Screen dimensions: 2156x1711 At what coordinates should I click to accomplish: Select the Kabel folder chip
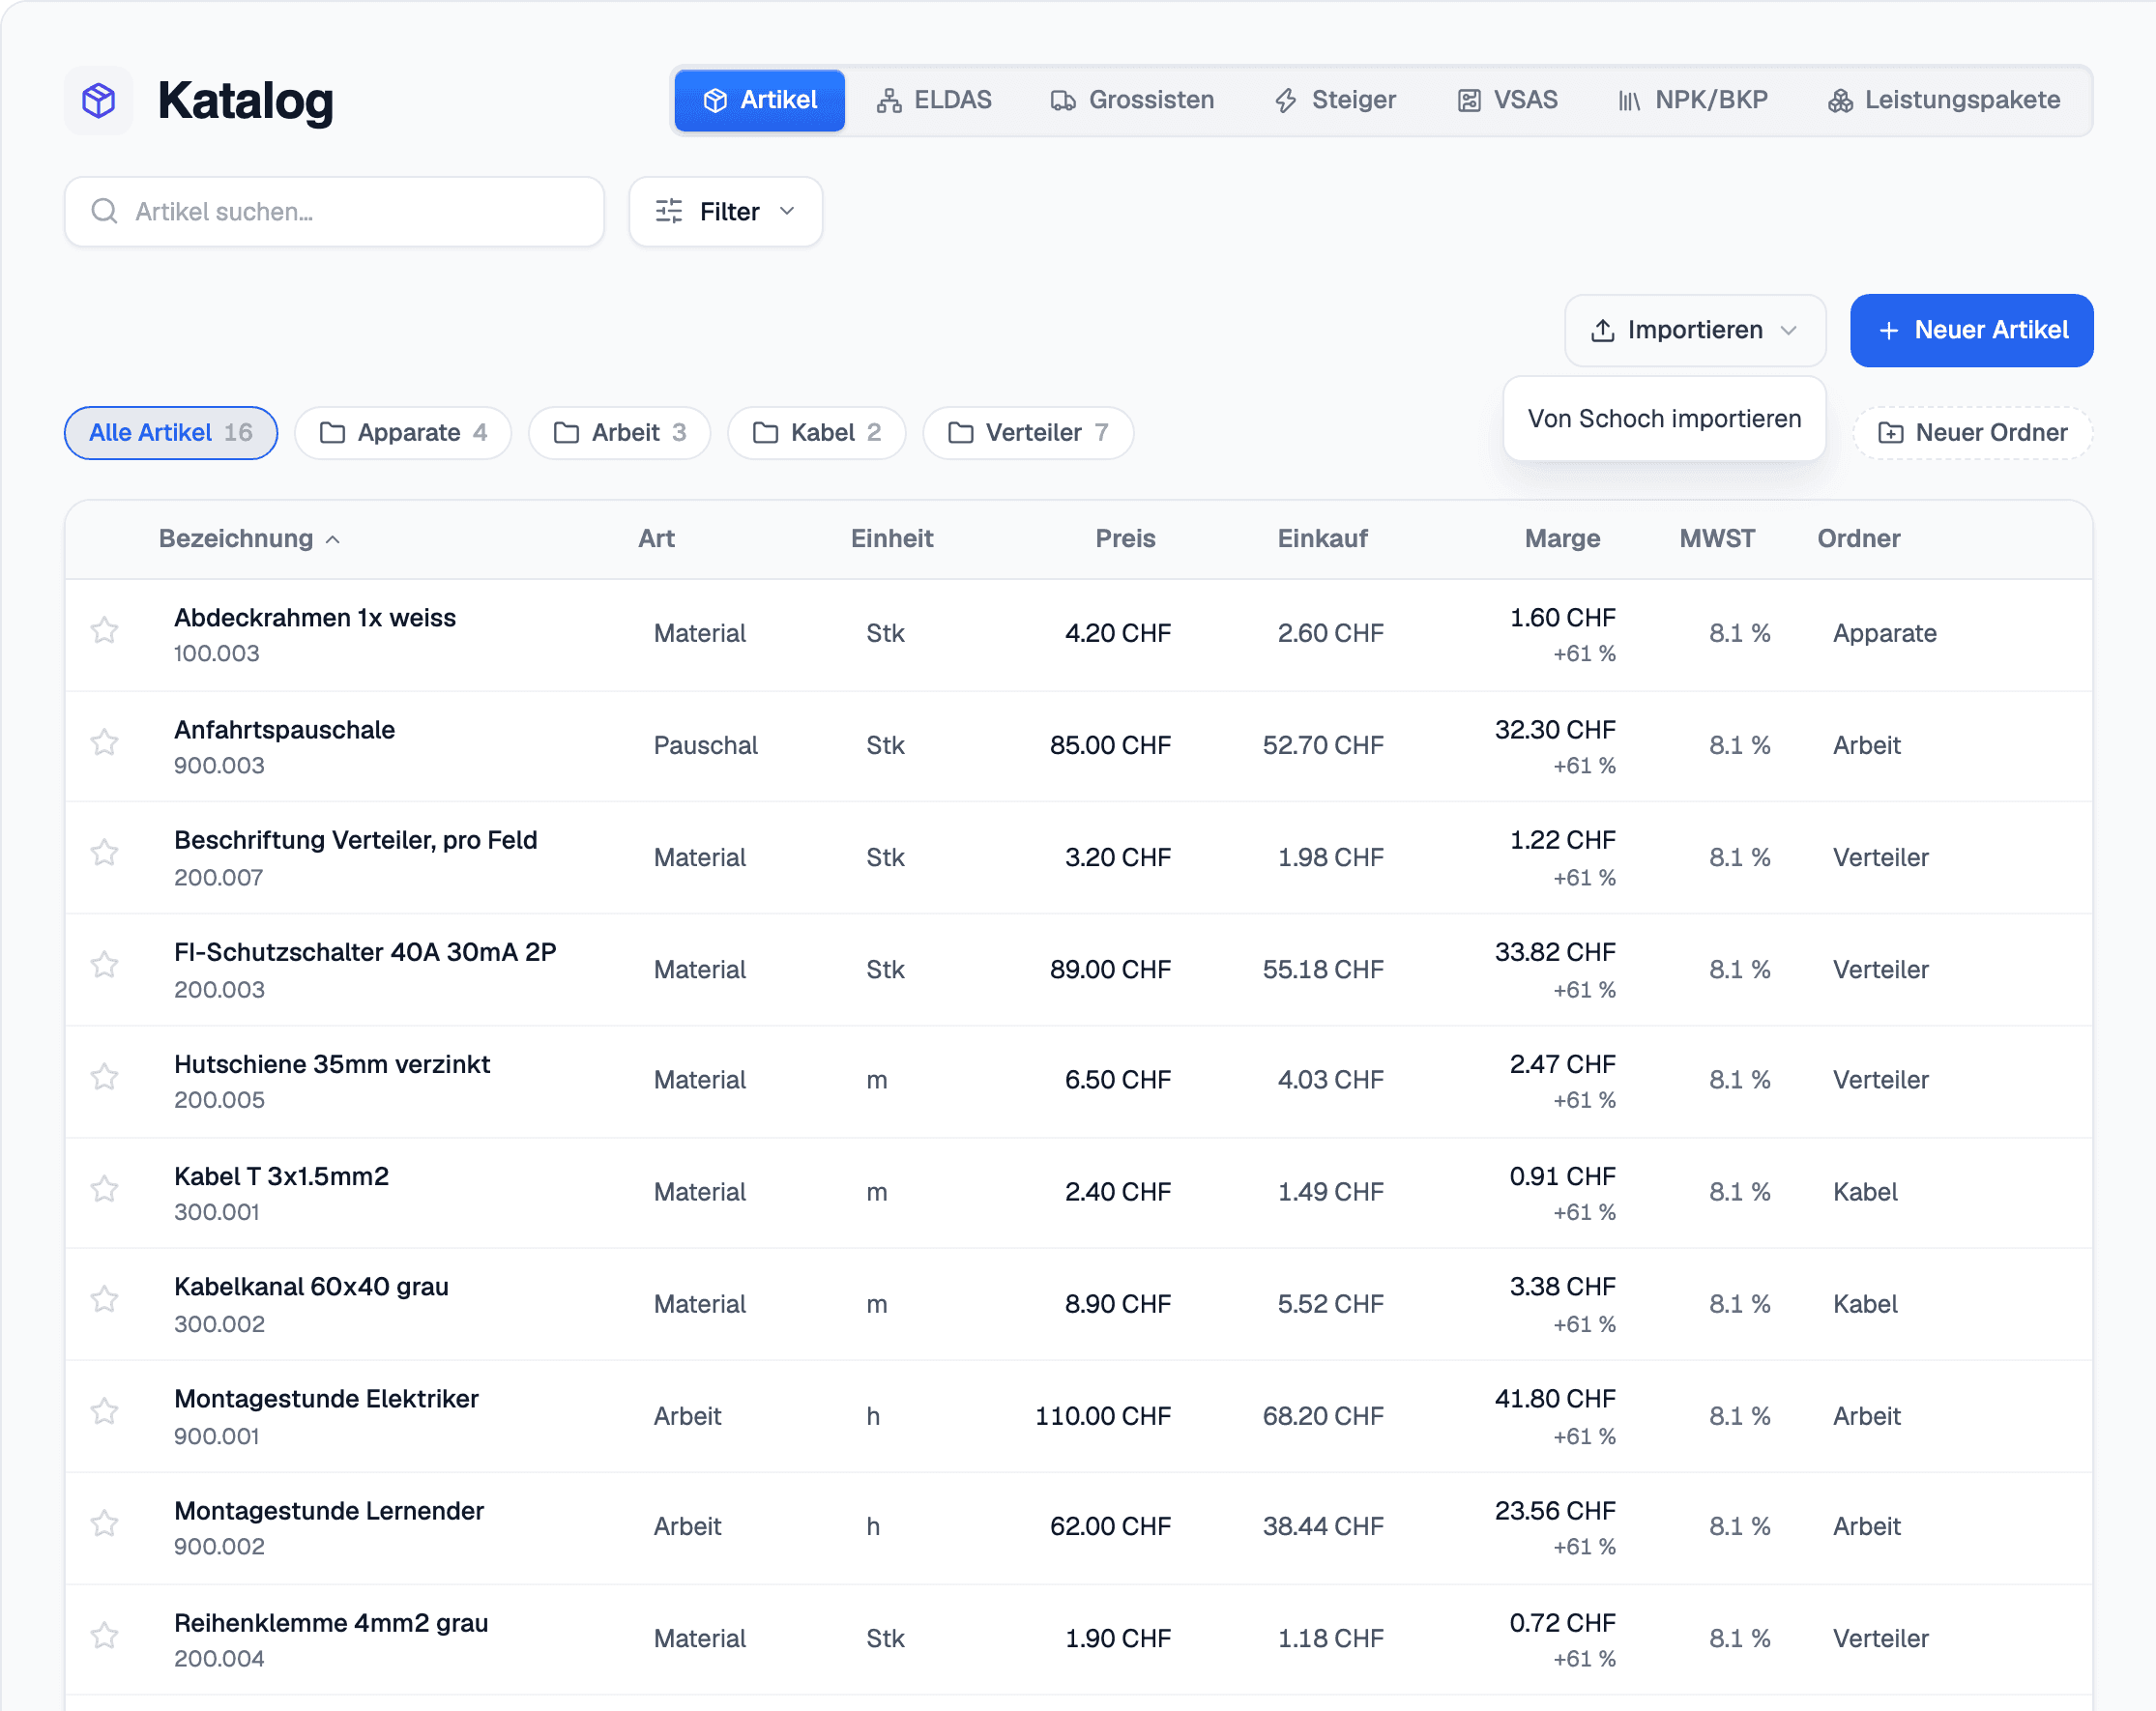tap(817, 433)
